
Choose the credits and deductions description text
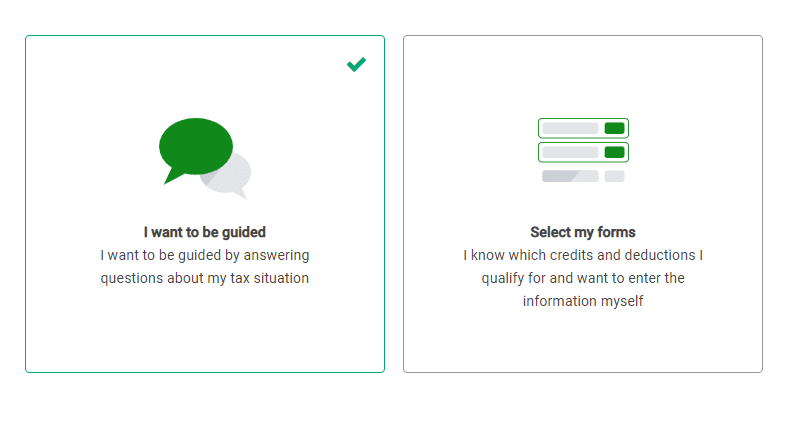[583, 278]
